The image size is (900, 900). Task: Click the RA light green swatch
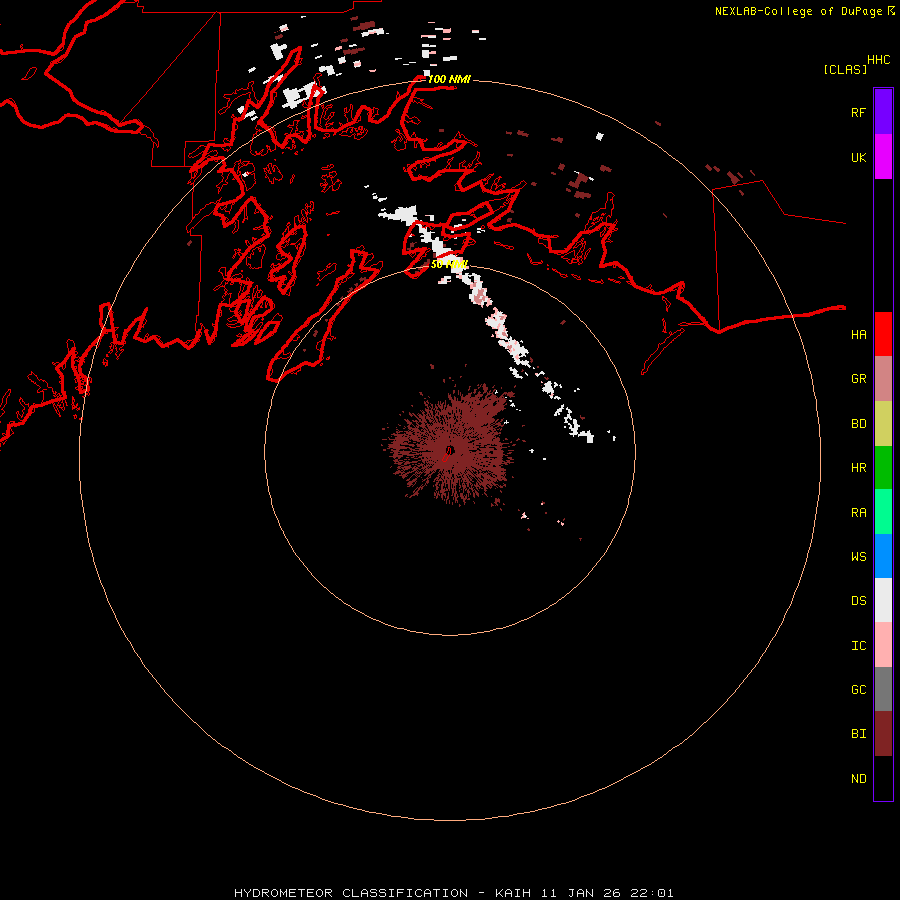pos(883,512)
